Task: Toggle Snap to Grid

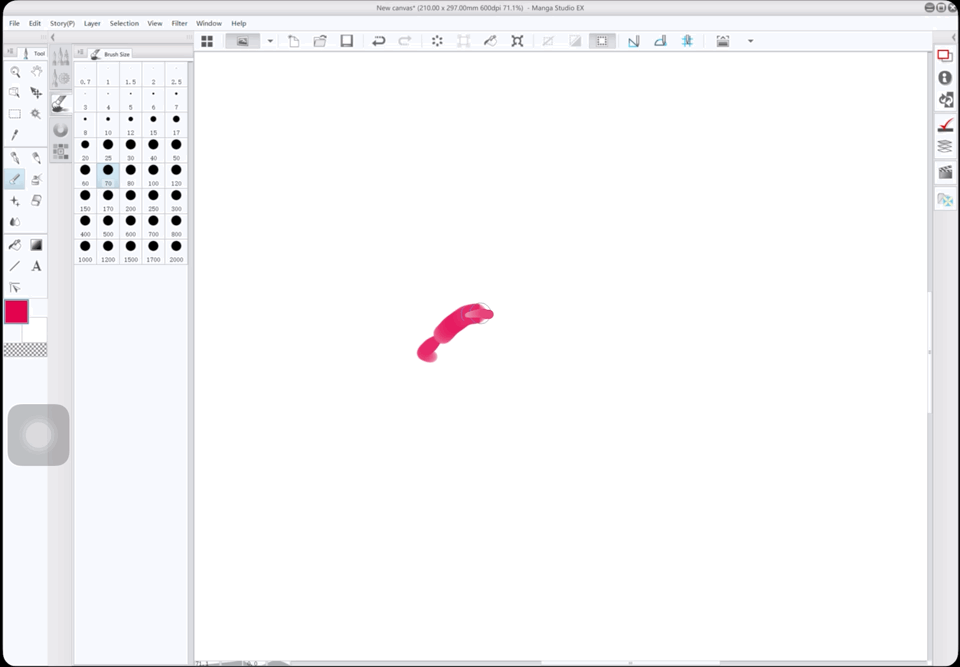Action: point(687,41)
